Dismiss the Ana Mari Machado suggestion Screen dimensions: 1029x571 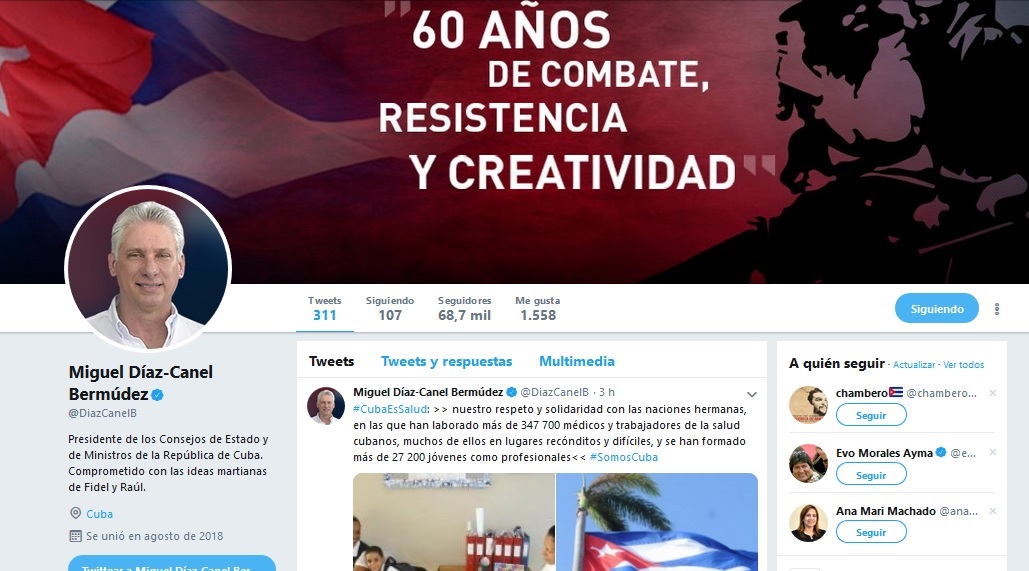pos(993,511)
